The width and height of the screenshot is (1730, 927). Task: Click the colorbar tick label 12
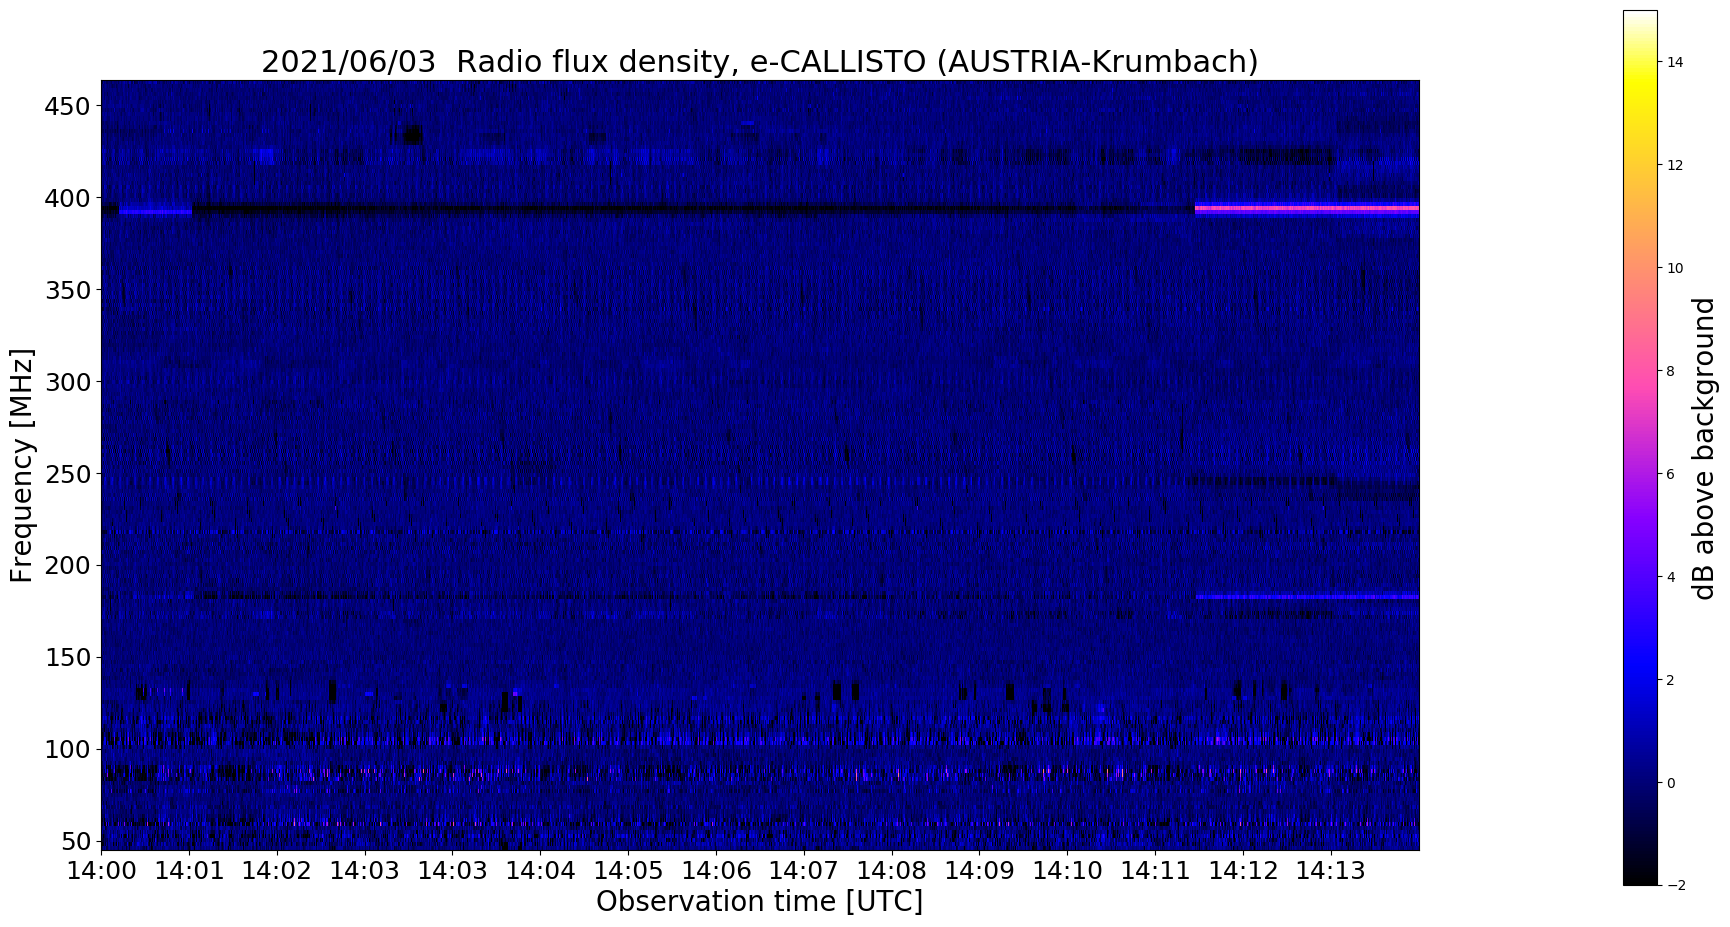1675,165
